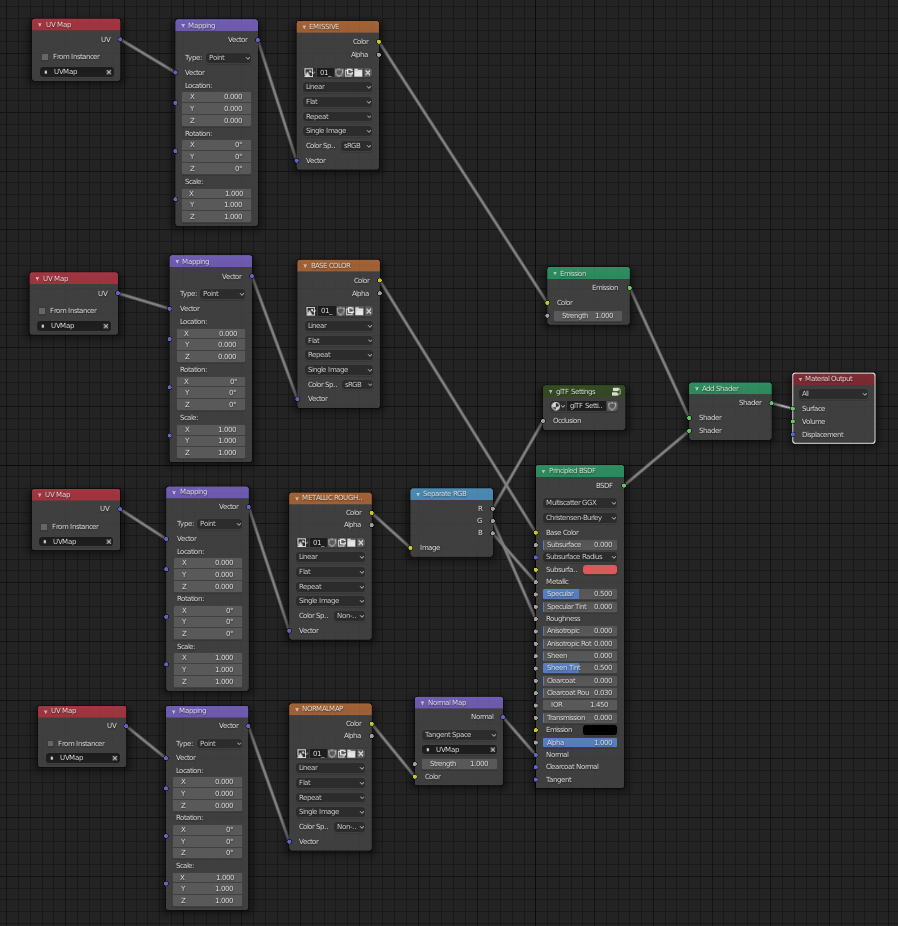Viewport: 898px width, 926px height.
Task: Adjust Alpha slider in Principled BSDF
Action: pyautogui.click(x=580, y=743)
